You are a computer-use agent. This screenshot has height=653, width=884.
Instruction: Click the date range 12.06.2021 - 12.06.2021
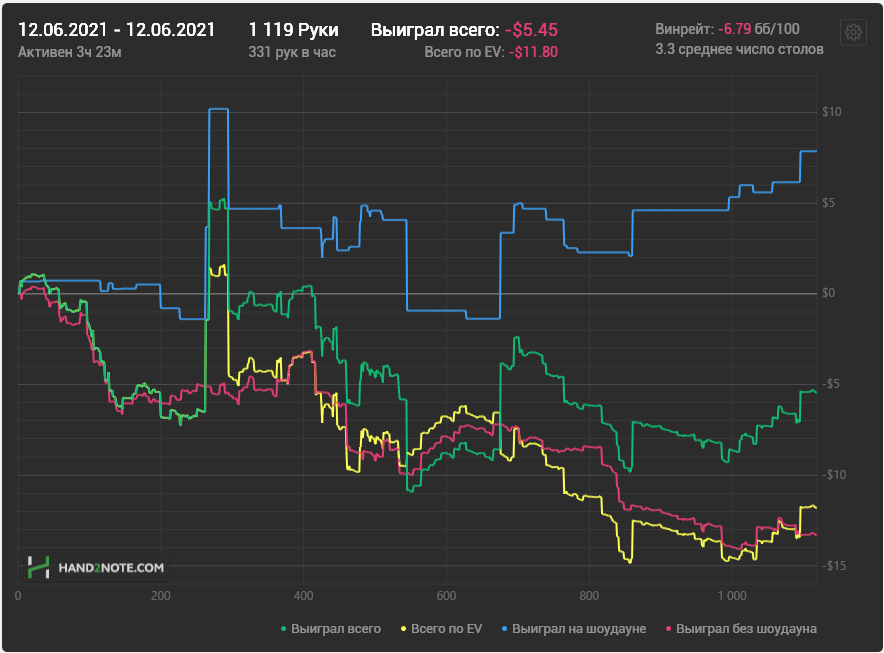[x=116, y=30]
